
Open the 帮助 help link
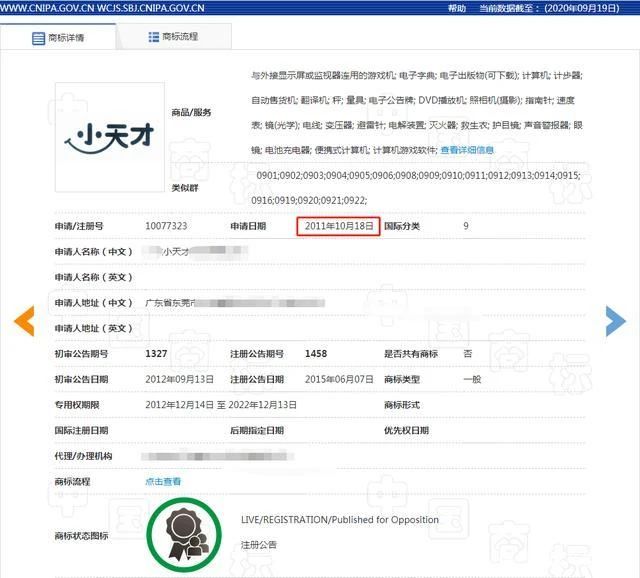pos(457,7)
